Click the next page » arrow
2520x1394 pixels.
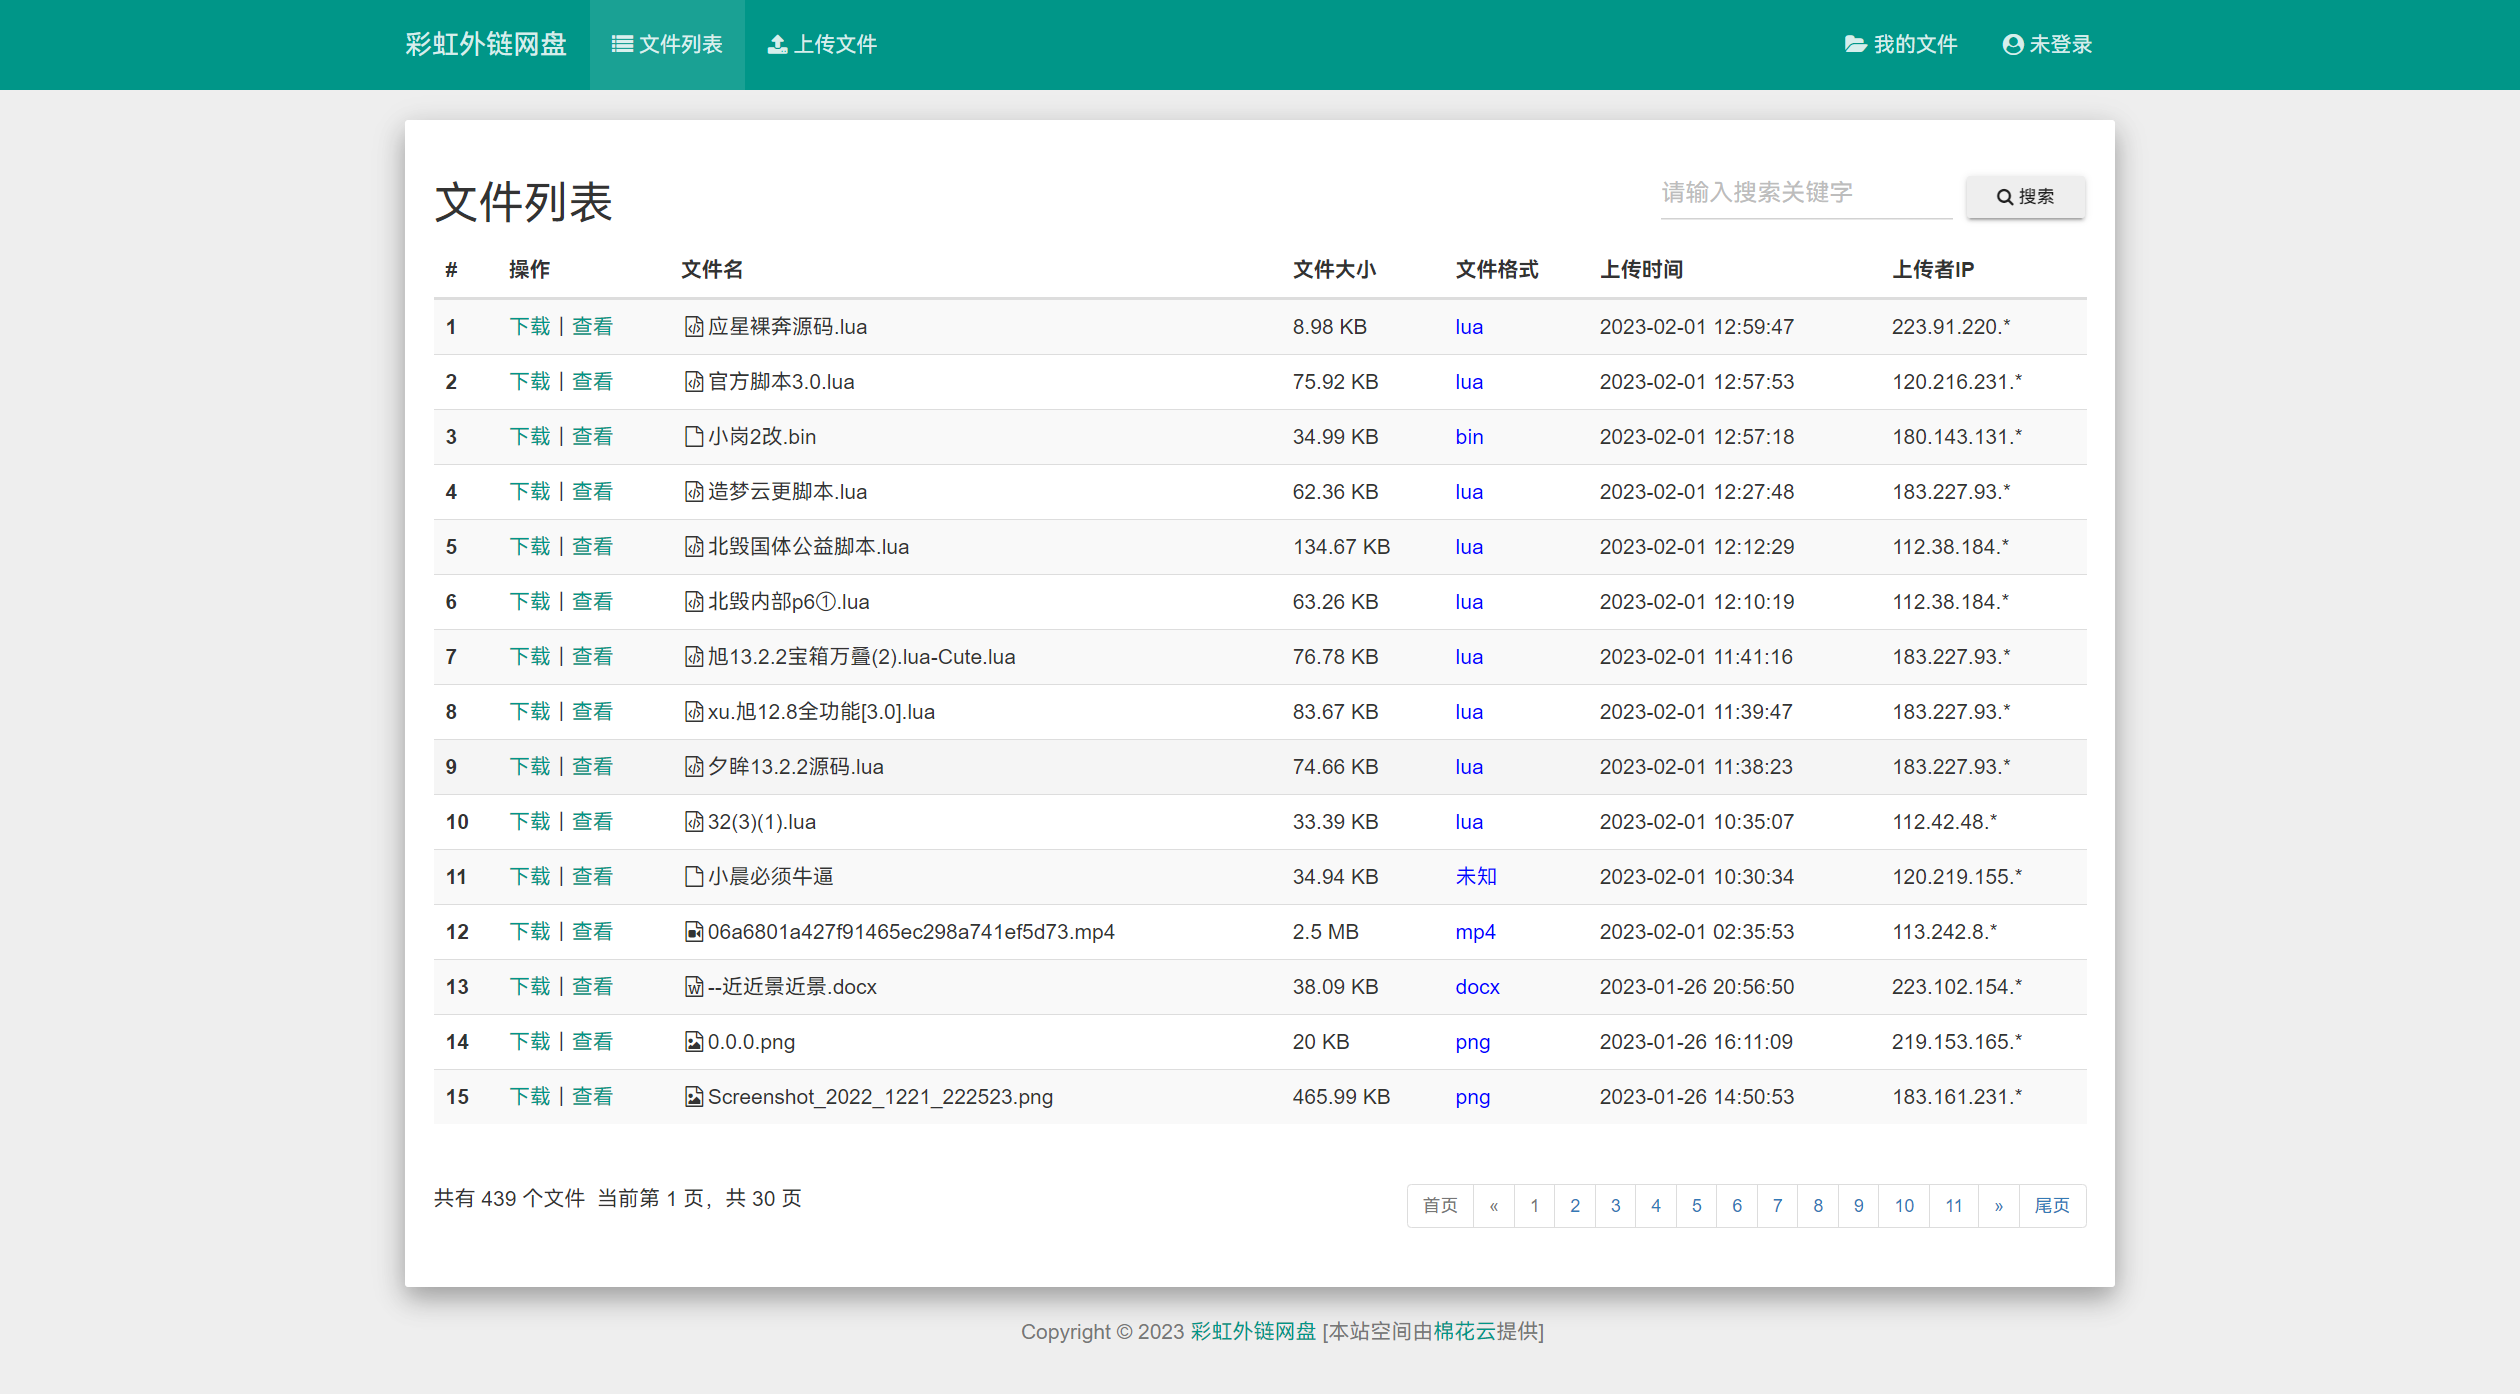point(1998,1206)
